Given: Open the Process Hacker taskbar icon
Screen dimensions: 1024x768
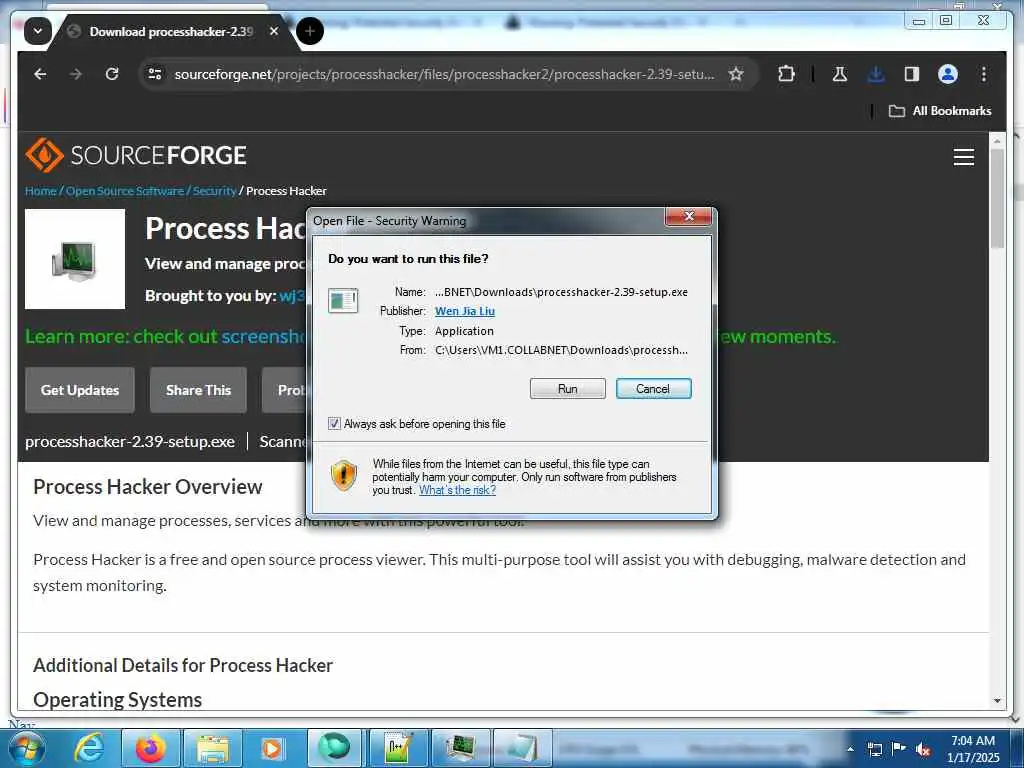Looking at the screenshot, I should (461, 748).
